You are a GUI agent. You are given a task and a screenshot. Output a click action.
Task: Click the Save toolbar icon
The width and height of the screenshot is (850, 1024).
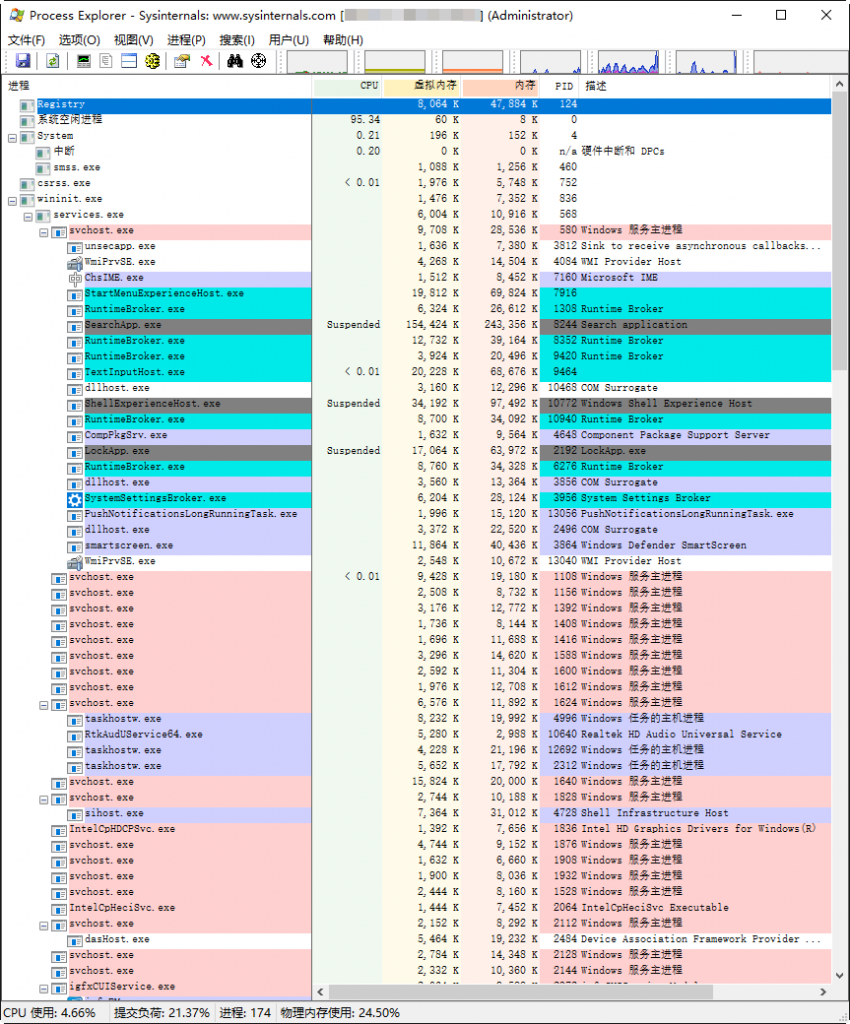pos(23,61)
